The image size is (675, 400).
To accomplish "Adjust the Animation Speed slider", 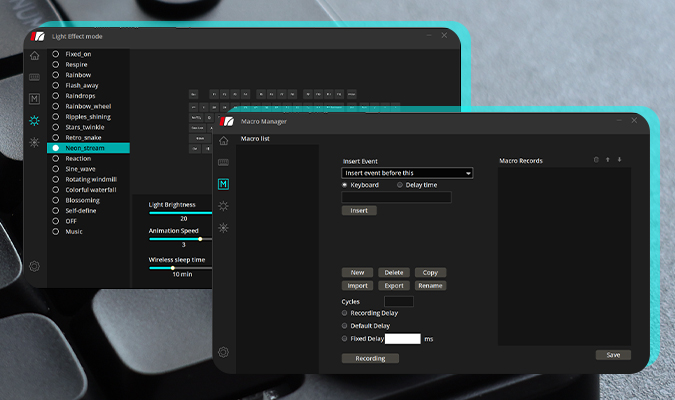I will coord(200,238).
